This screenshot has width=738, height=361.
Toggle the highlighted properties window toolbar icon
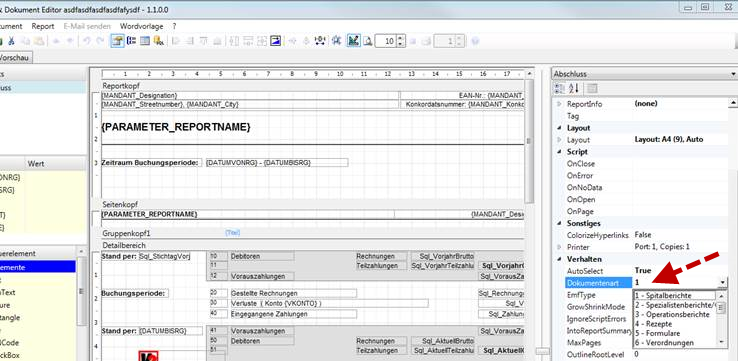click(118, 41)
